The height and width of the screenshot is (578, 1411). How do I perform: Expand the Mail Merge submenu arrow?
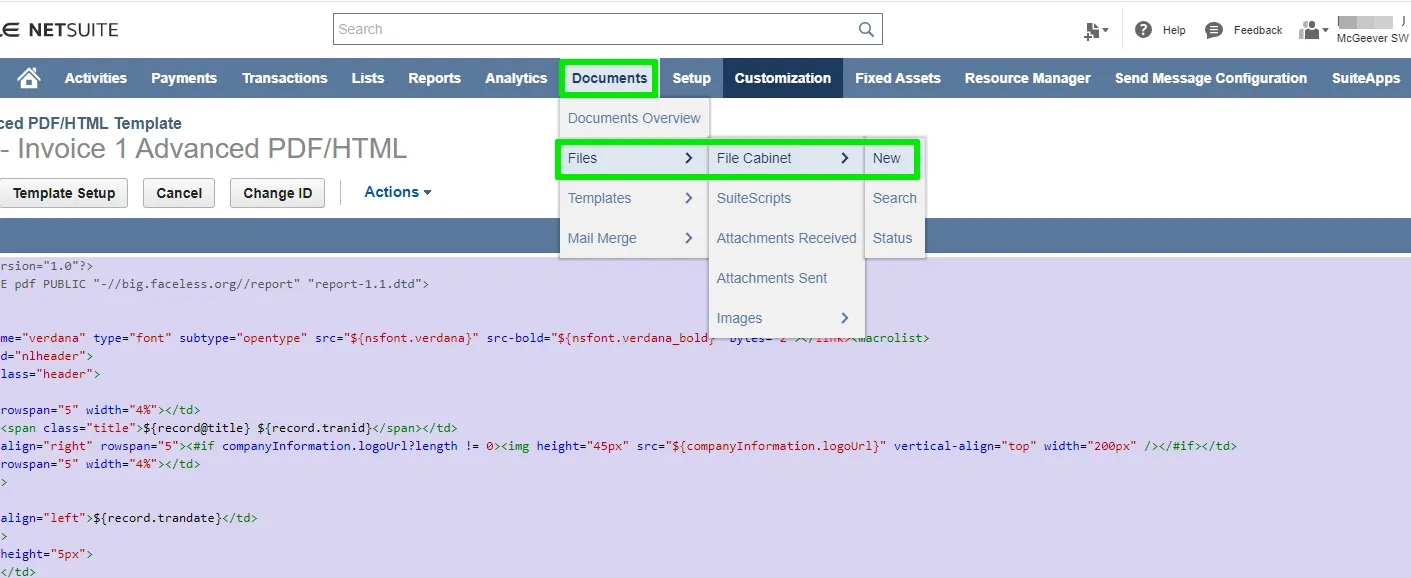coord(688,238)
